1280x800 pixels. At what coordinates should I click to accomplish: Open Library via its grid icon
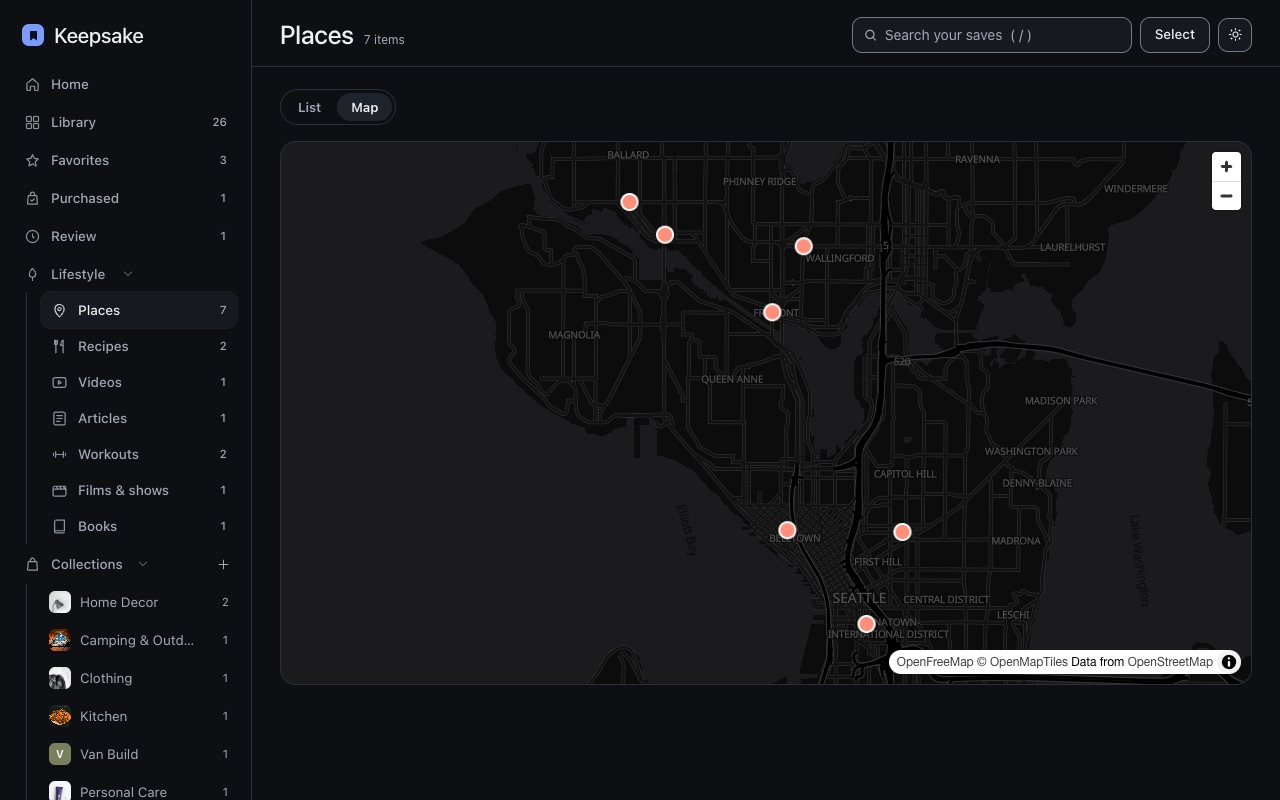pos(32,123)
